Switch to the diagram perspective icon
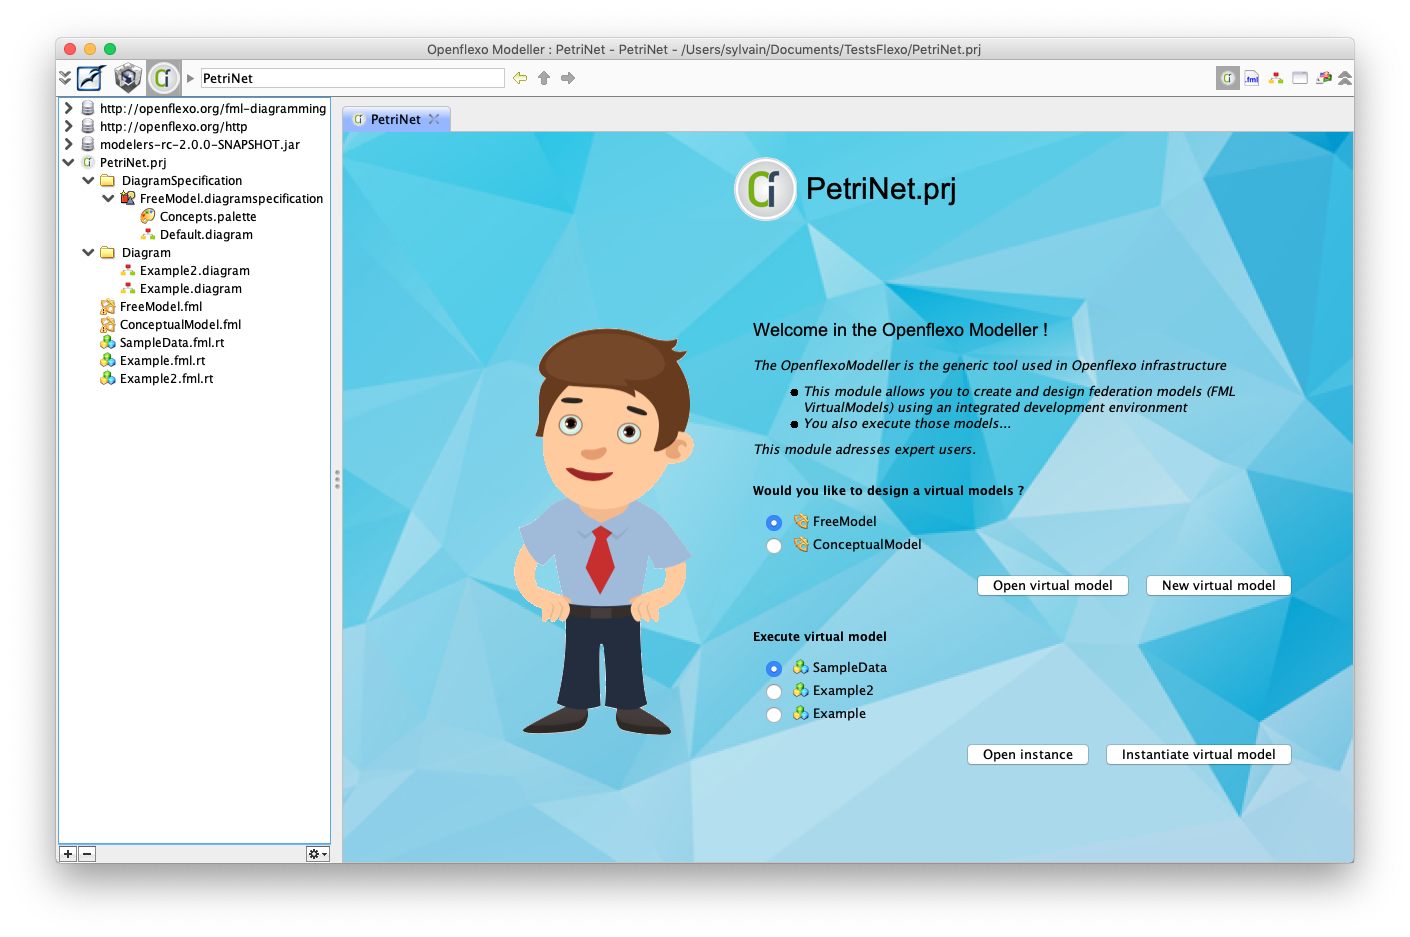 click(x=1276, y=78)
